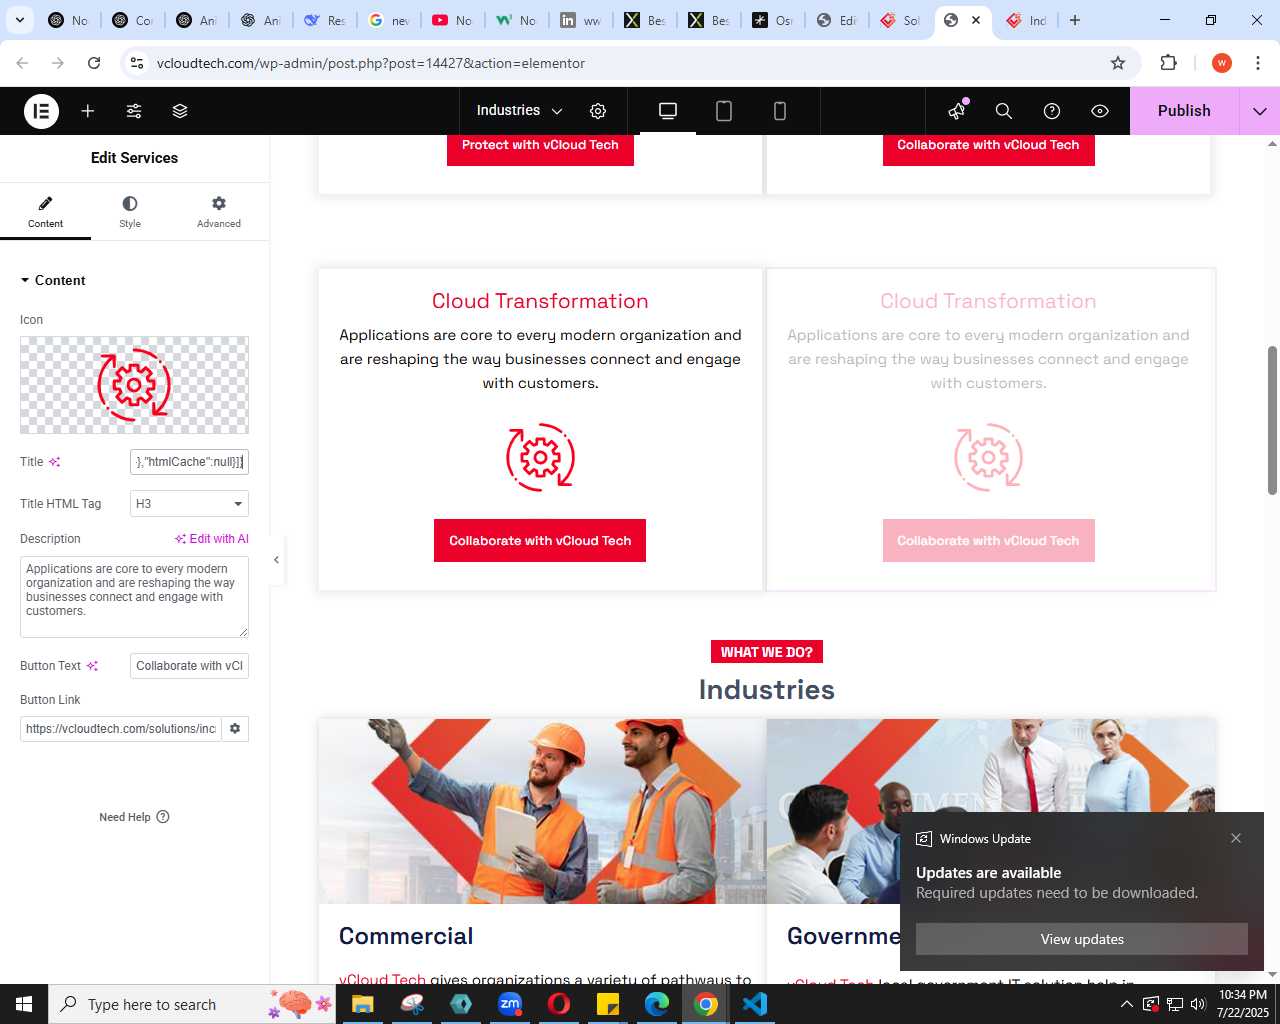Click the service icon image preview

click(134, 385)
